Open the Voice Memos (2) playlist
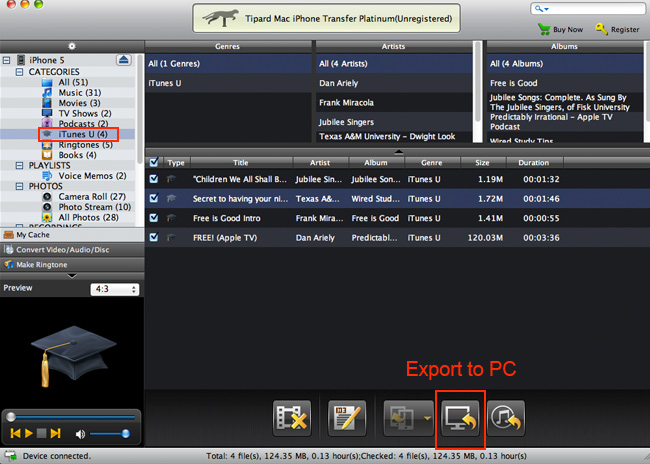 pos(92,176)
